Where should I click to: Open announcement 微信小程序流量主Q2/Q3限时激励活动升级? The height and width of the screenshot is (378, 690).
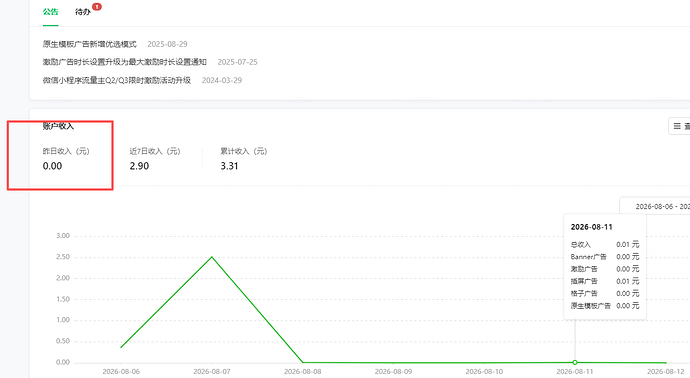(117, 80)
